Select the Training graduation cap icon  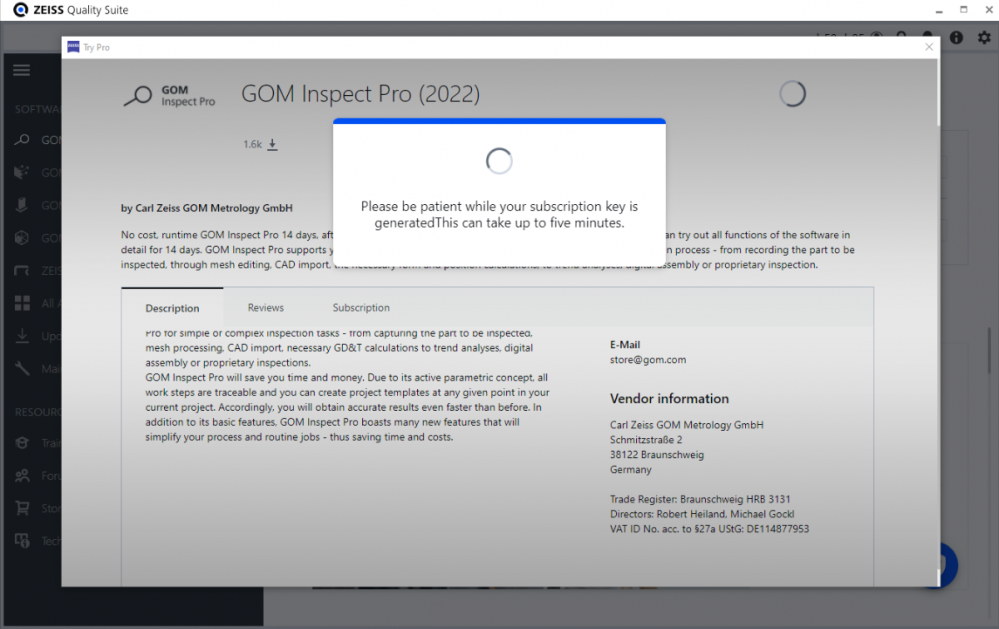coord(21,443)
